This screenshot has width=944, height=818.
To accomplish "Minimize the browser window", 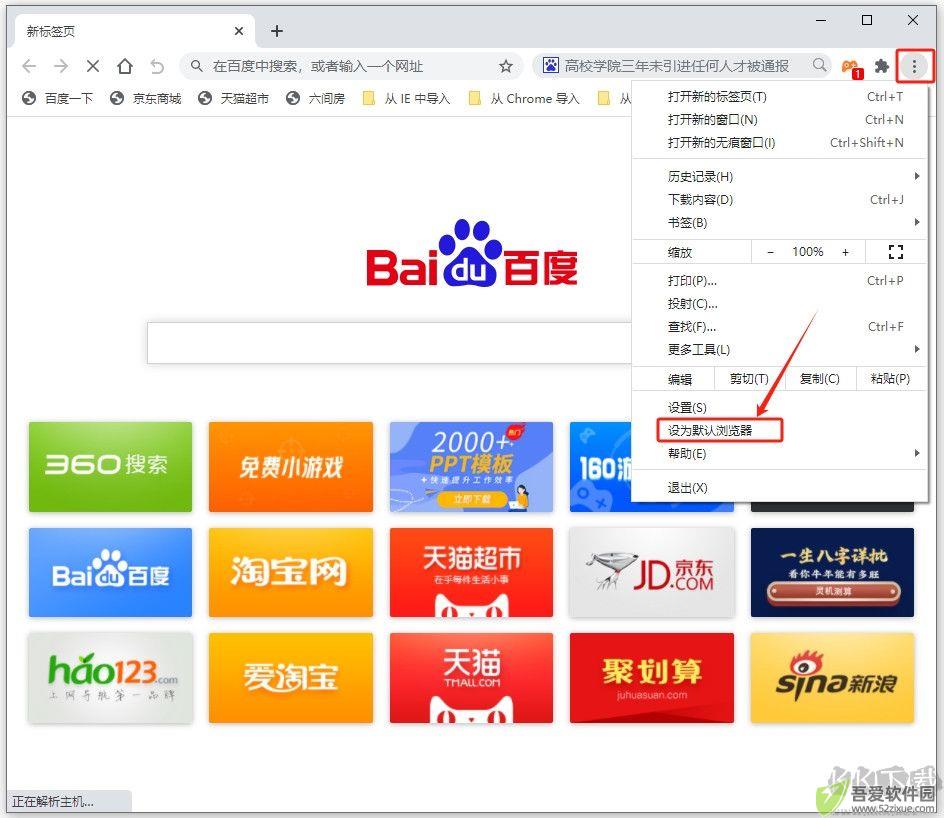I will pos(821,20).
